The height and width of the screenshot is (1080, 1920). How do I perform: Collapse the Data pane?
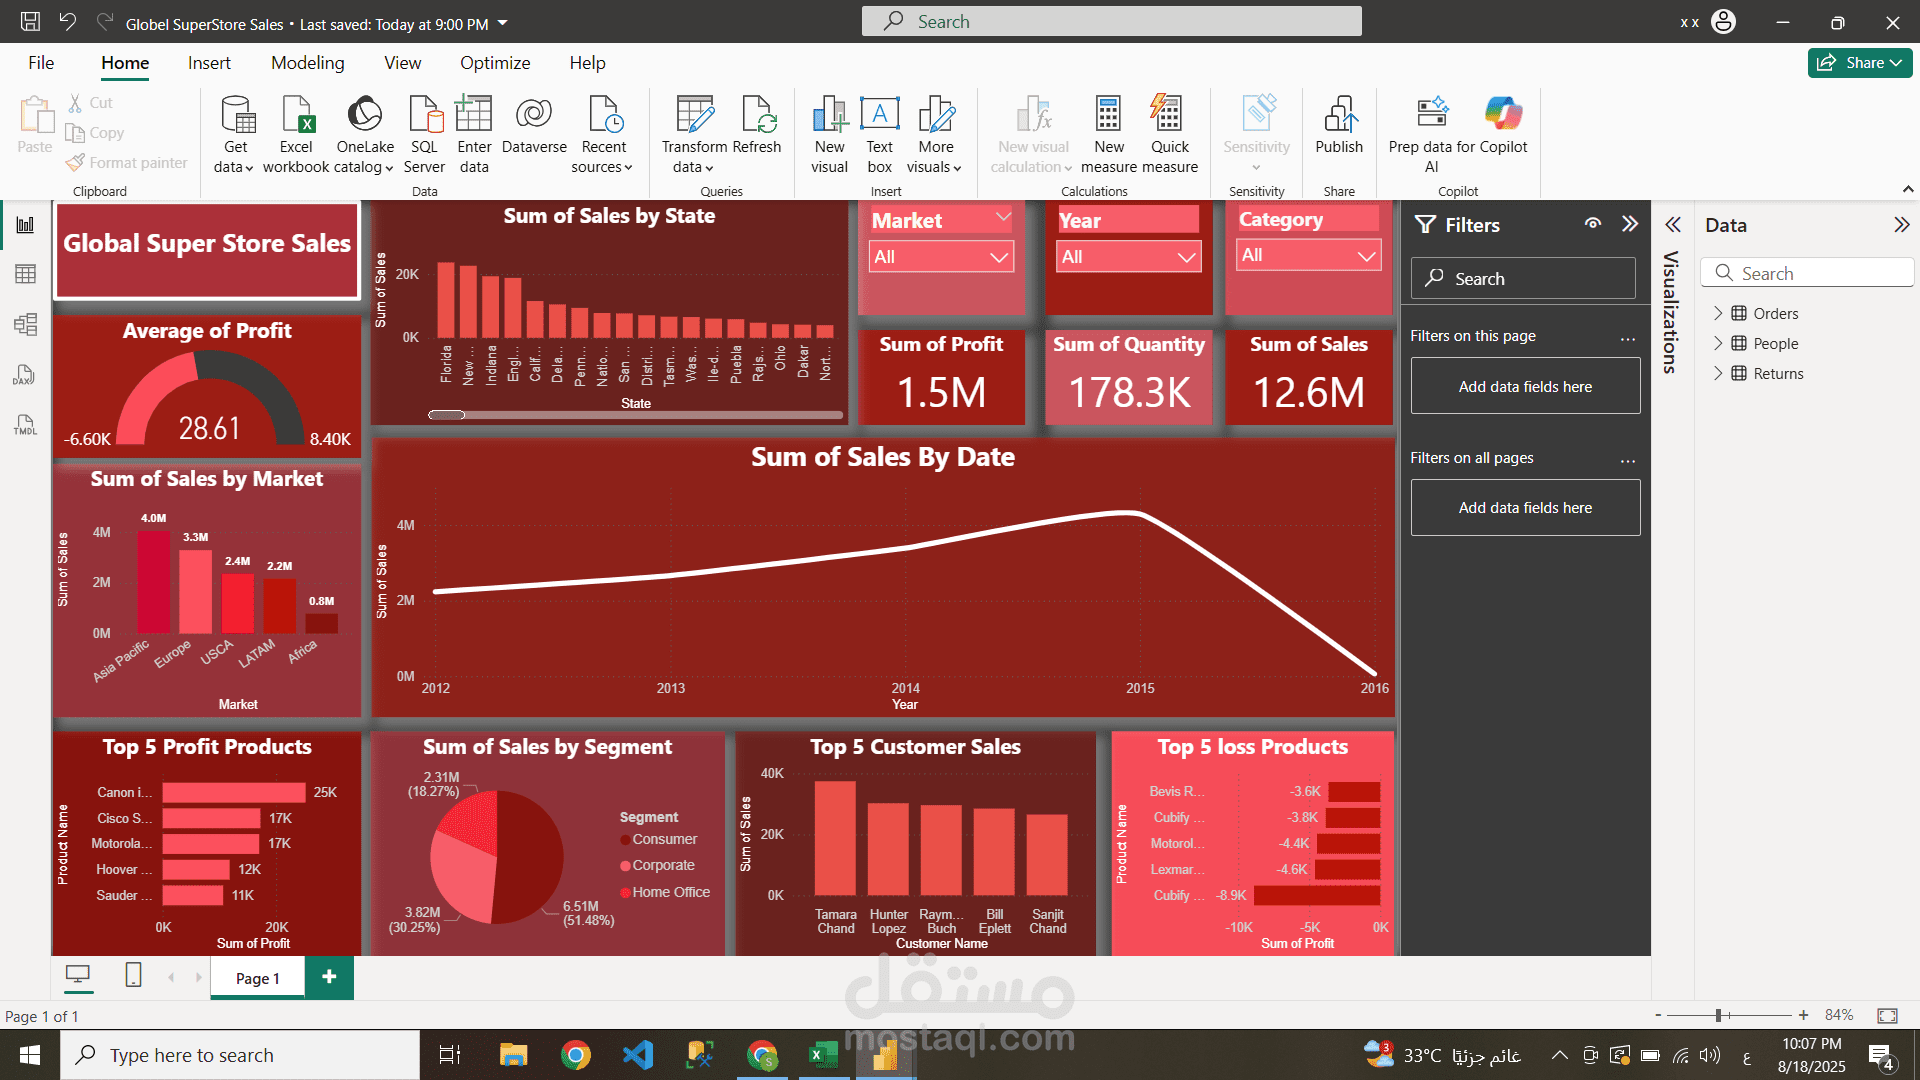pos(1901,225)
